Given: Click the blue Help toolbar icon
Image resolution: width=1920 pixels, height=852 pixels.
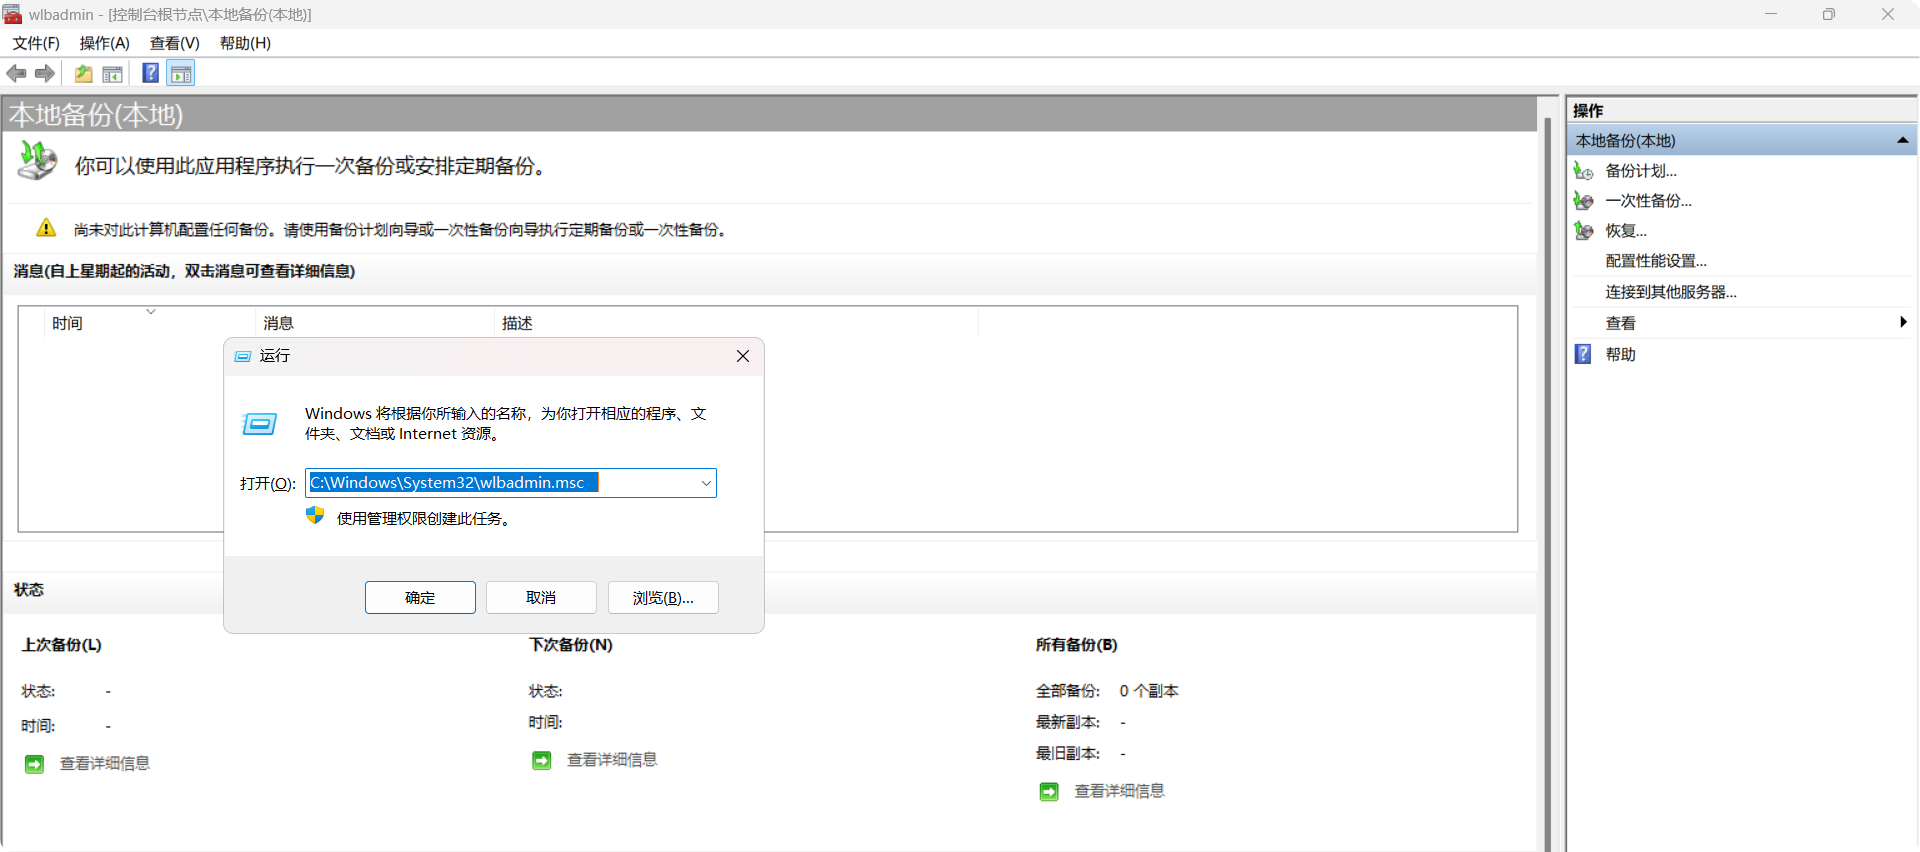Looking at the screenshot, I should pos(151,73).
